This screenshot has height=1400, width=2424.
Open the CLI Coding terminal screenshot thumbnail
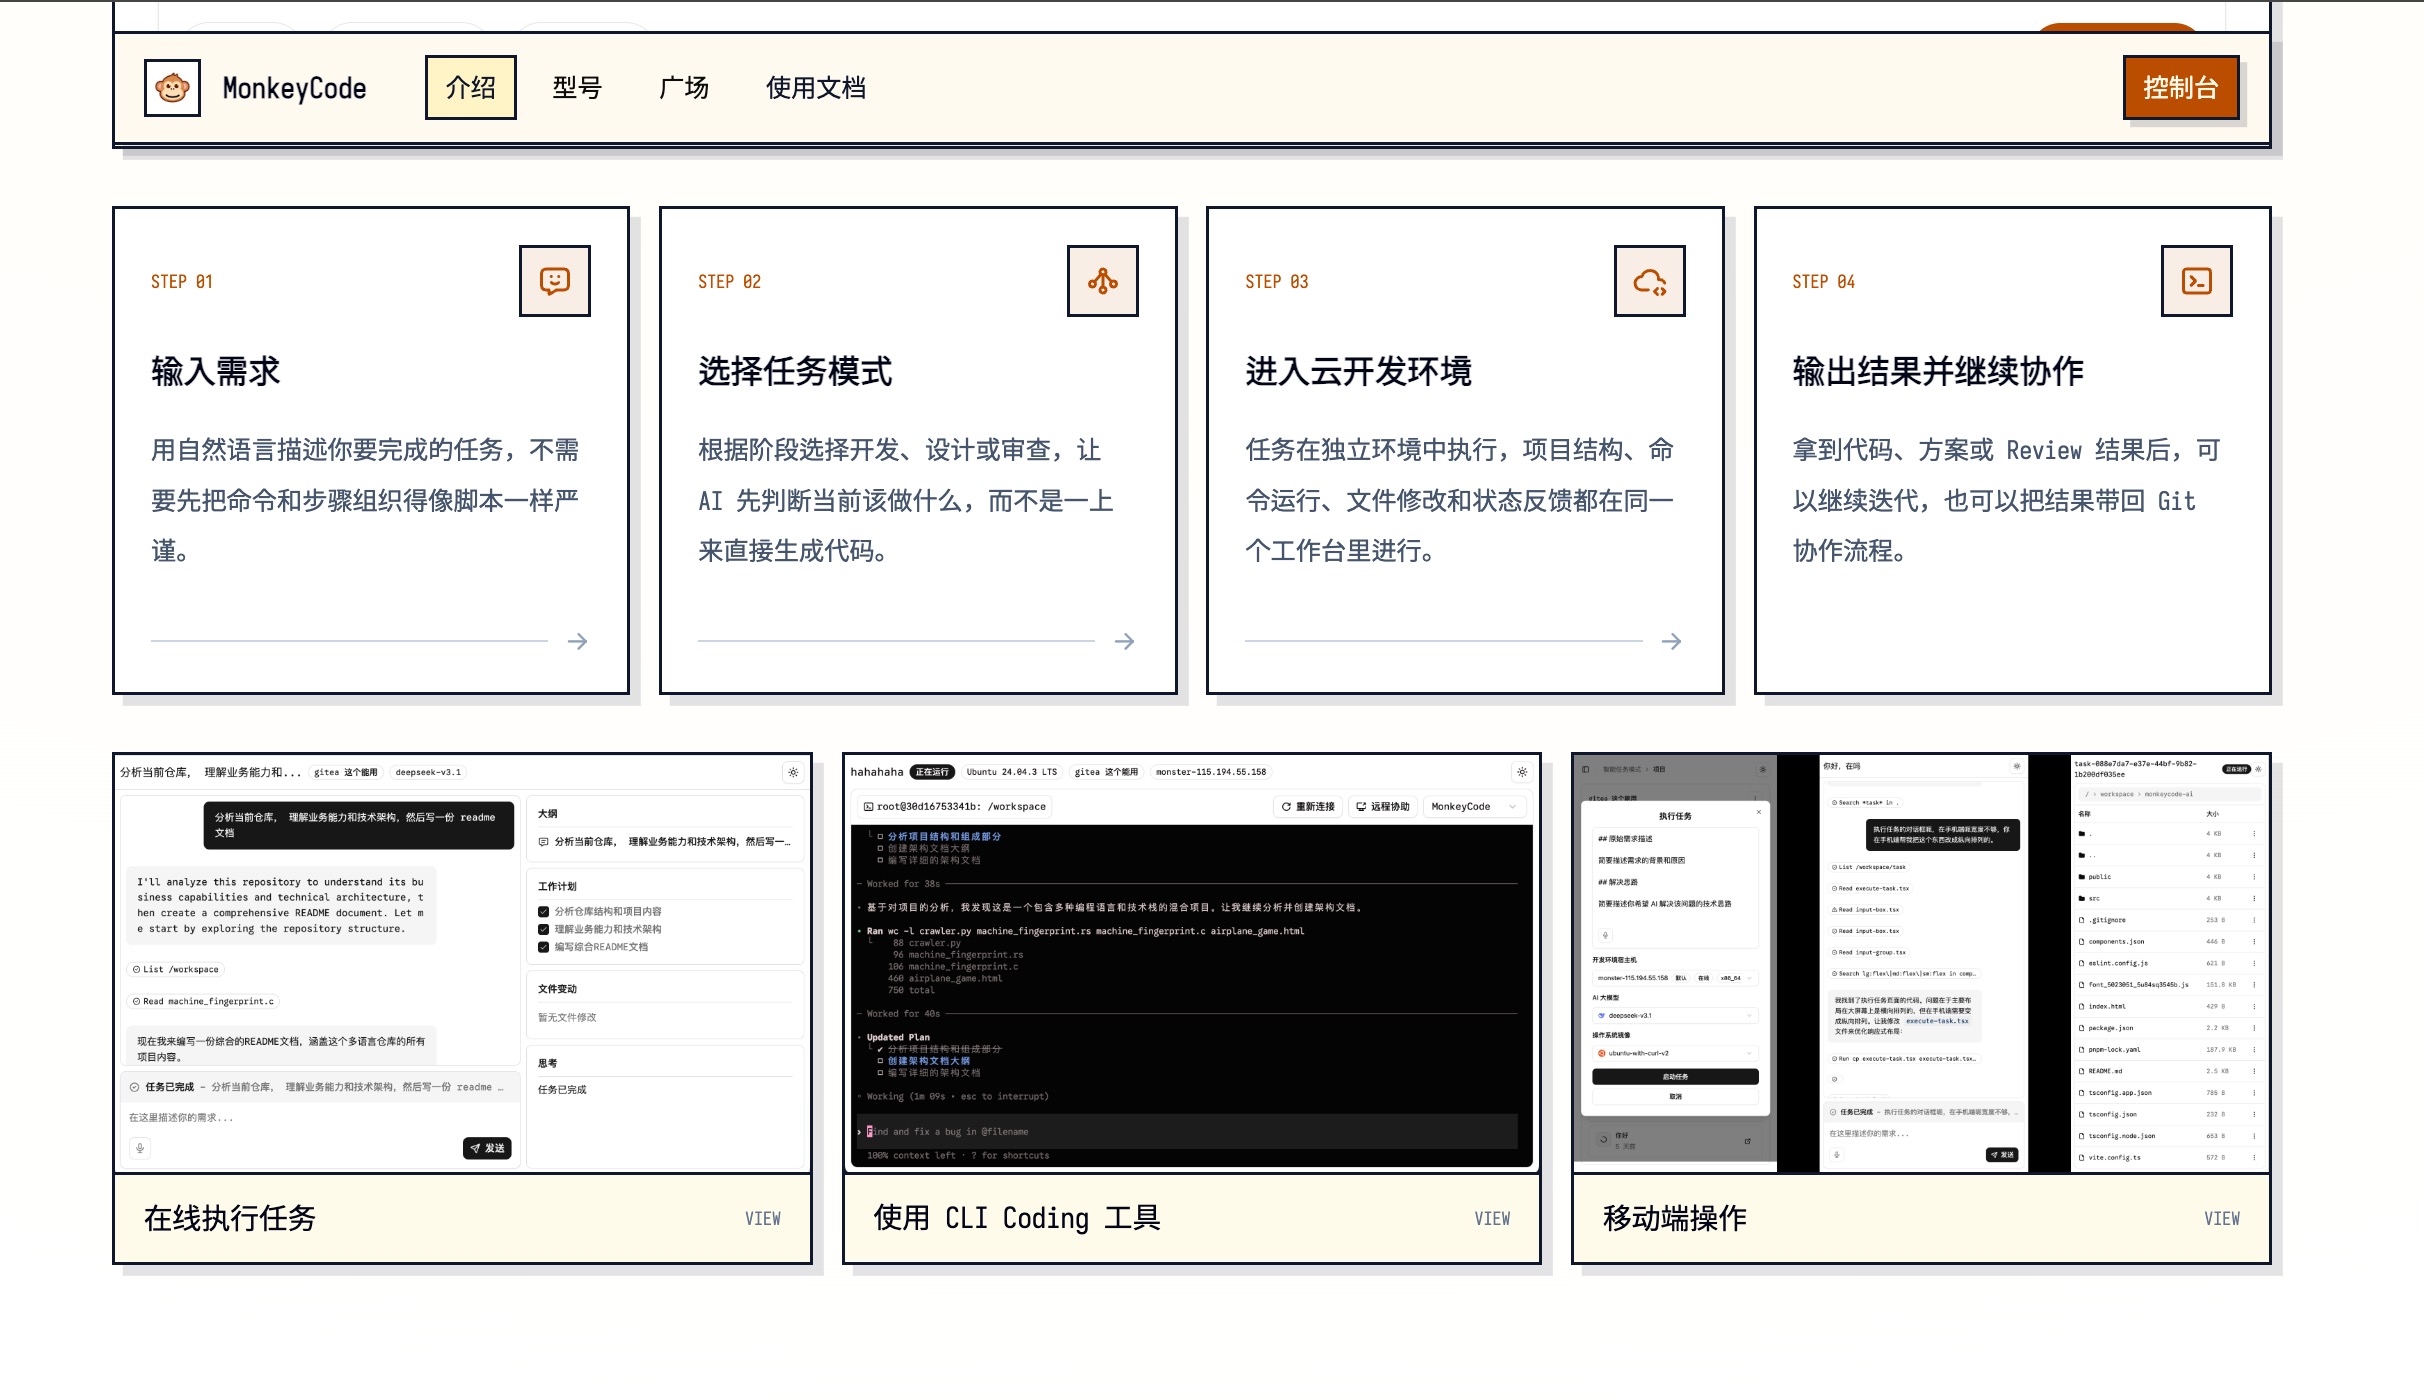point(1191,963)
